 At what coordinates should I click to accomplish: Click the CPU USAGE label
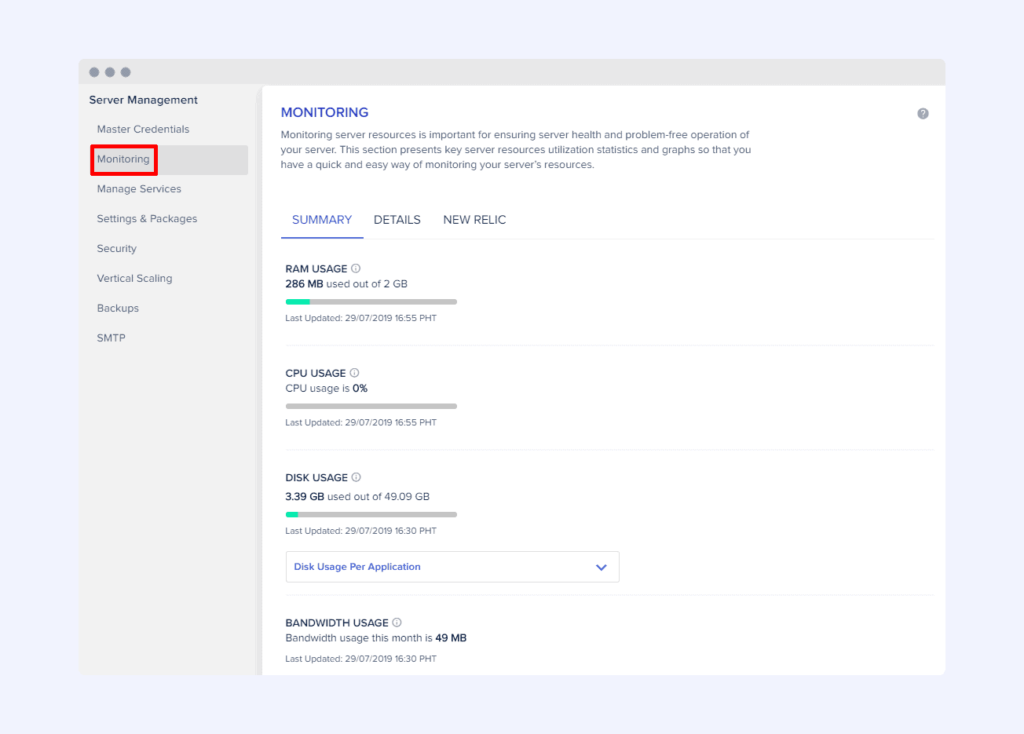tap(315, 373)
